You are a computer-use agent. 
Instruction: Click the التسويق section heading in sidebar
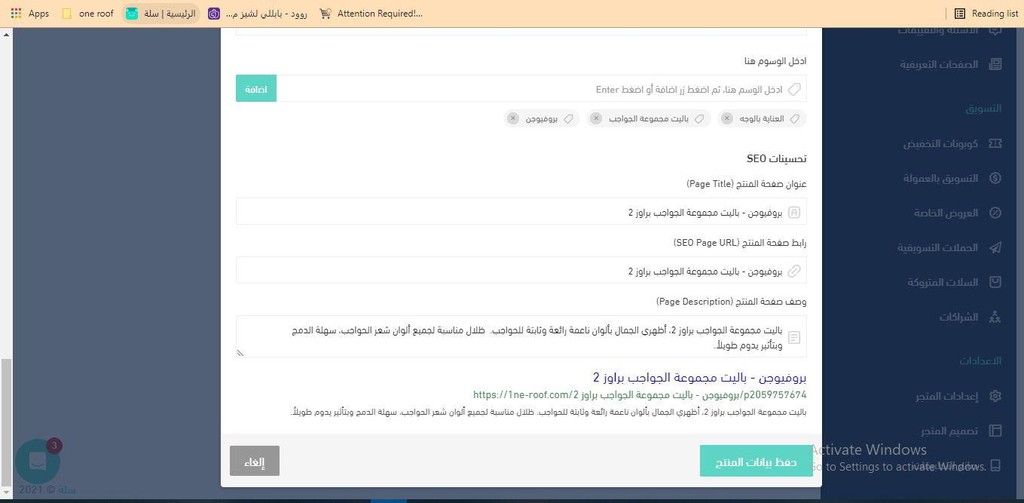pos(984,108)
